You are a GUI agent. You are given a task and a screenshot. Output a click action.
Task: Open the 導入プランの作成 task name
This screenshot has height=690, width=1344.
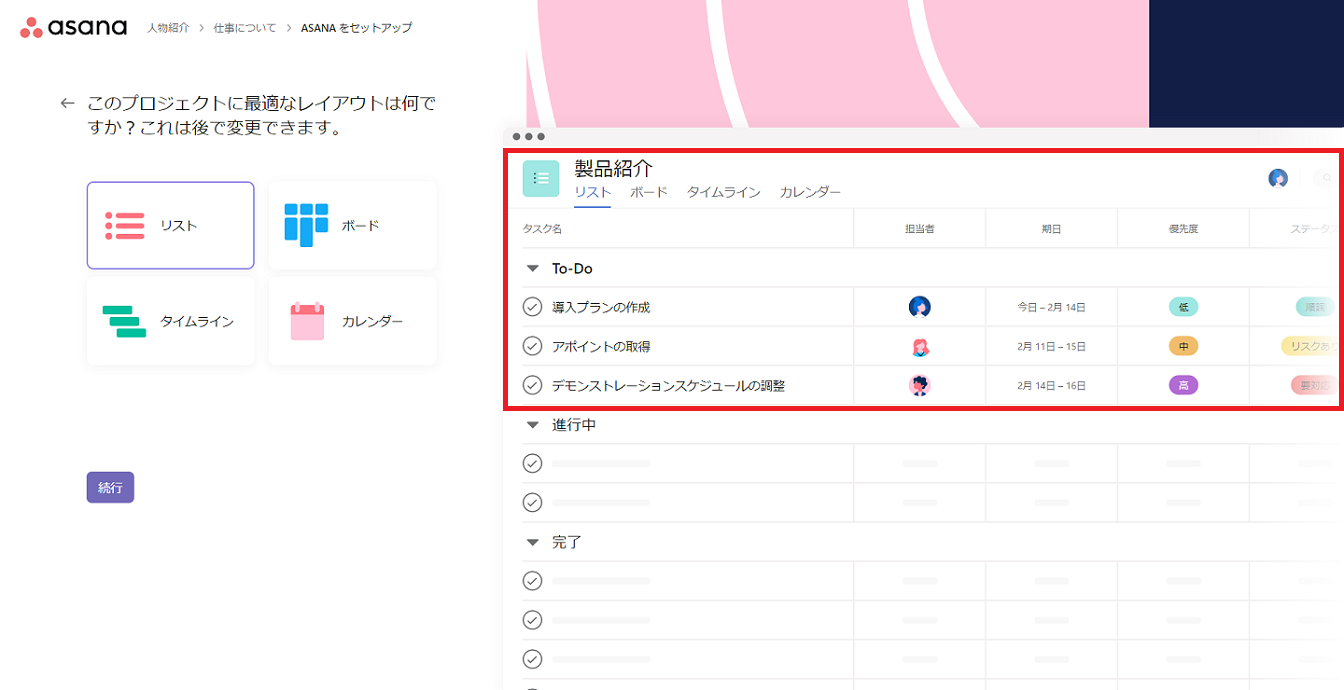click(601, 307)
